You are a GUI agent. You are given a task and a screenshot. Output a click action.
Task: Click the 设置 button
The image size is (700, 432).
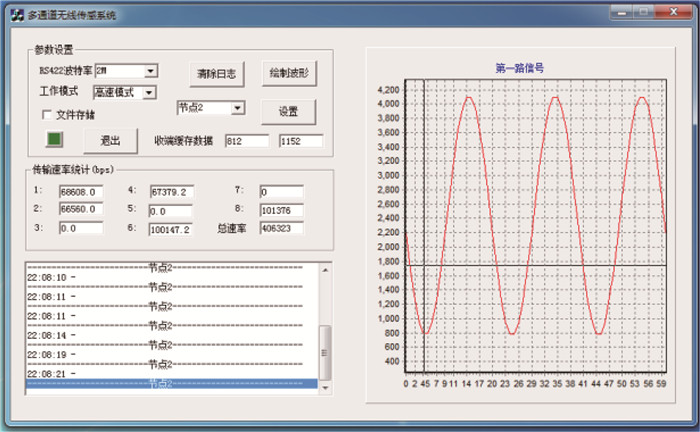tap(289, 110)
